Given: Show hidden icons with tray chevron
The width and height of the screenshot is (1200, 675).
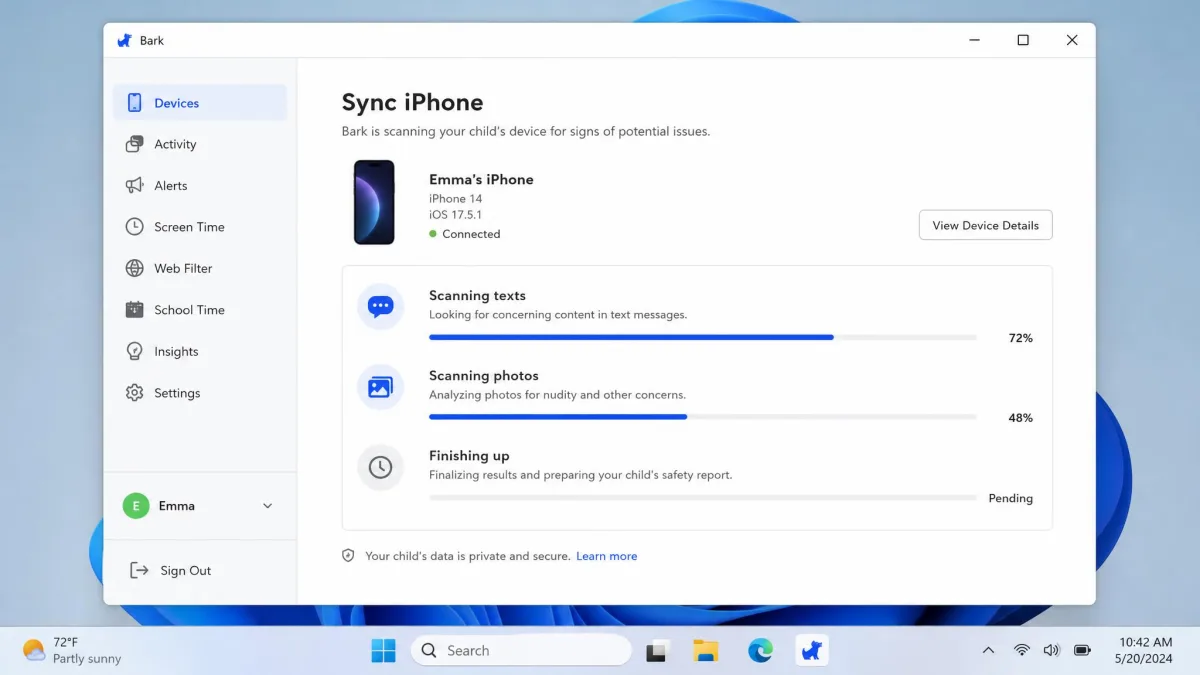Looking at the screenshot, I should (x=988, y=650).
